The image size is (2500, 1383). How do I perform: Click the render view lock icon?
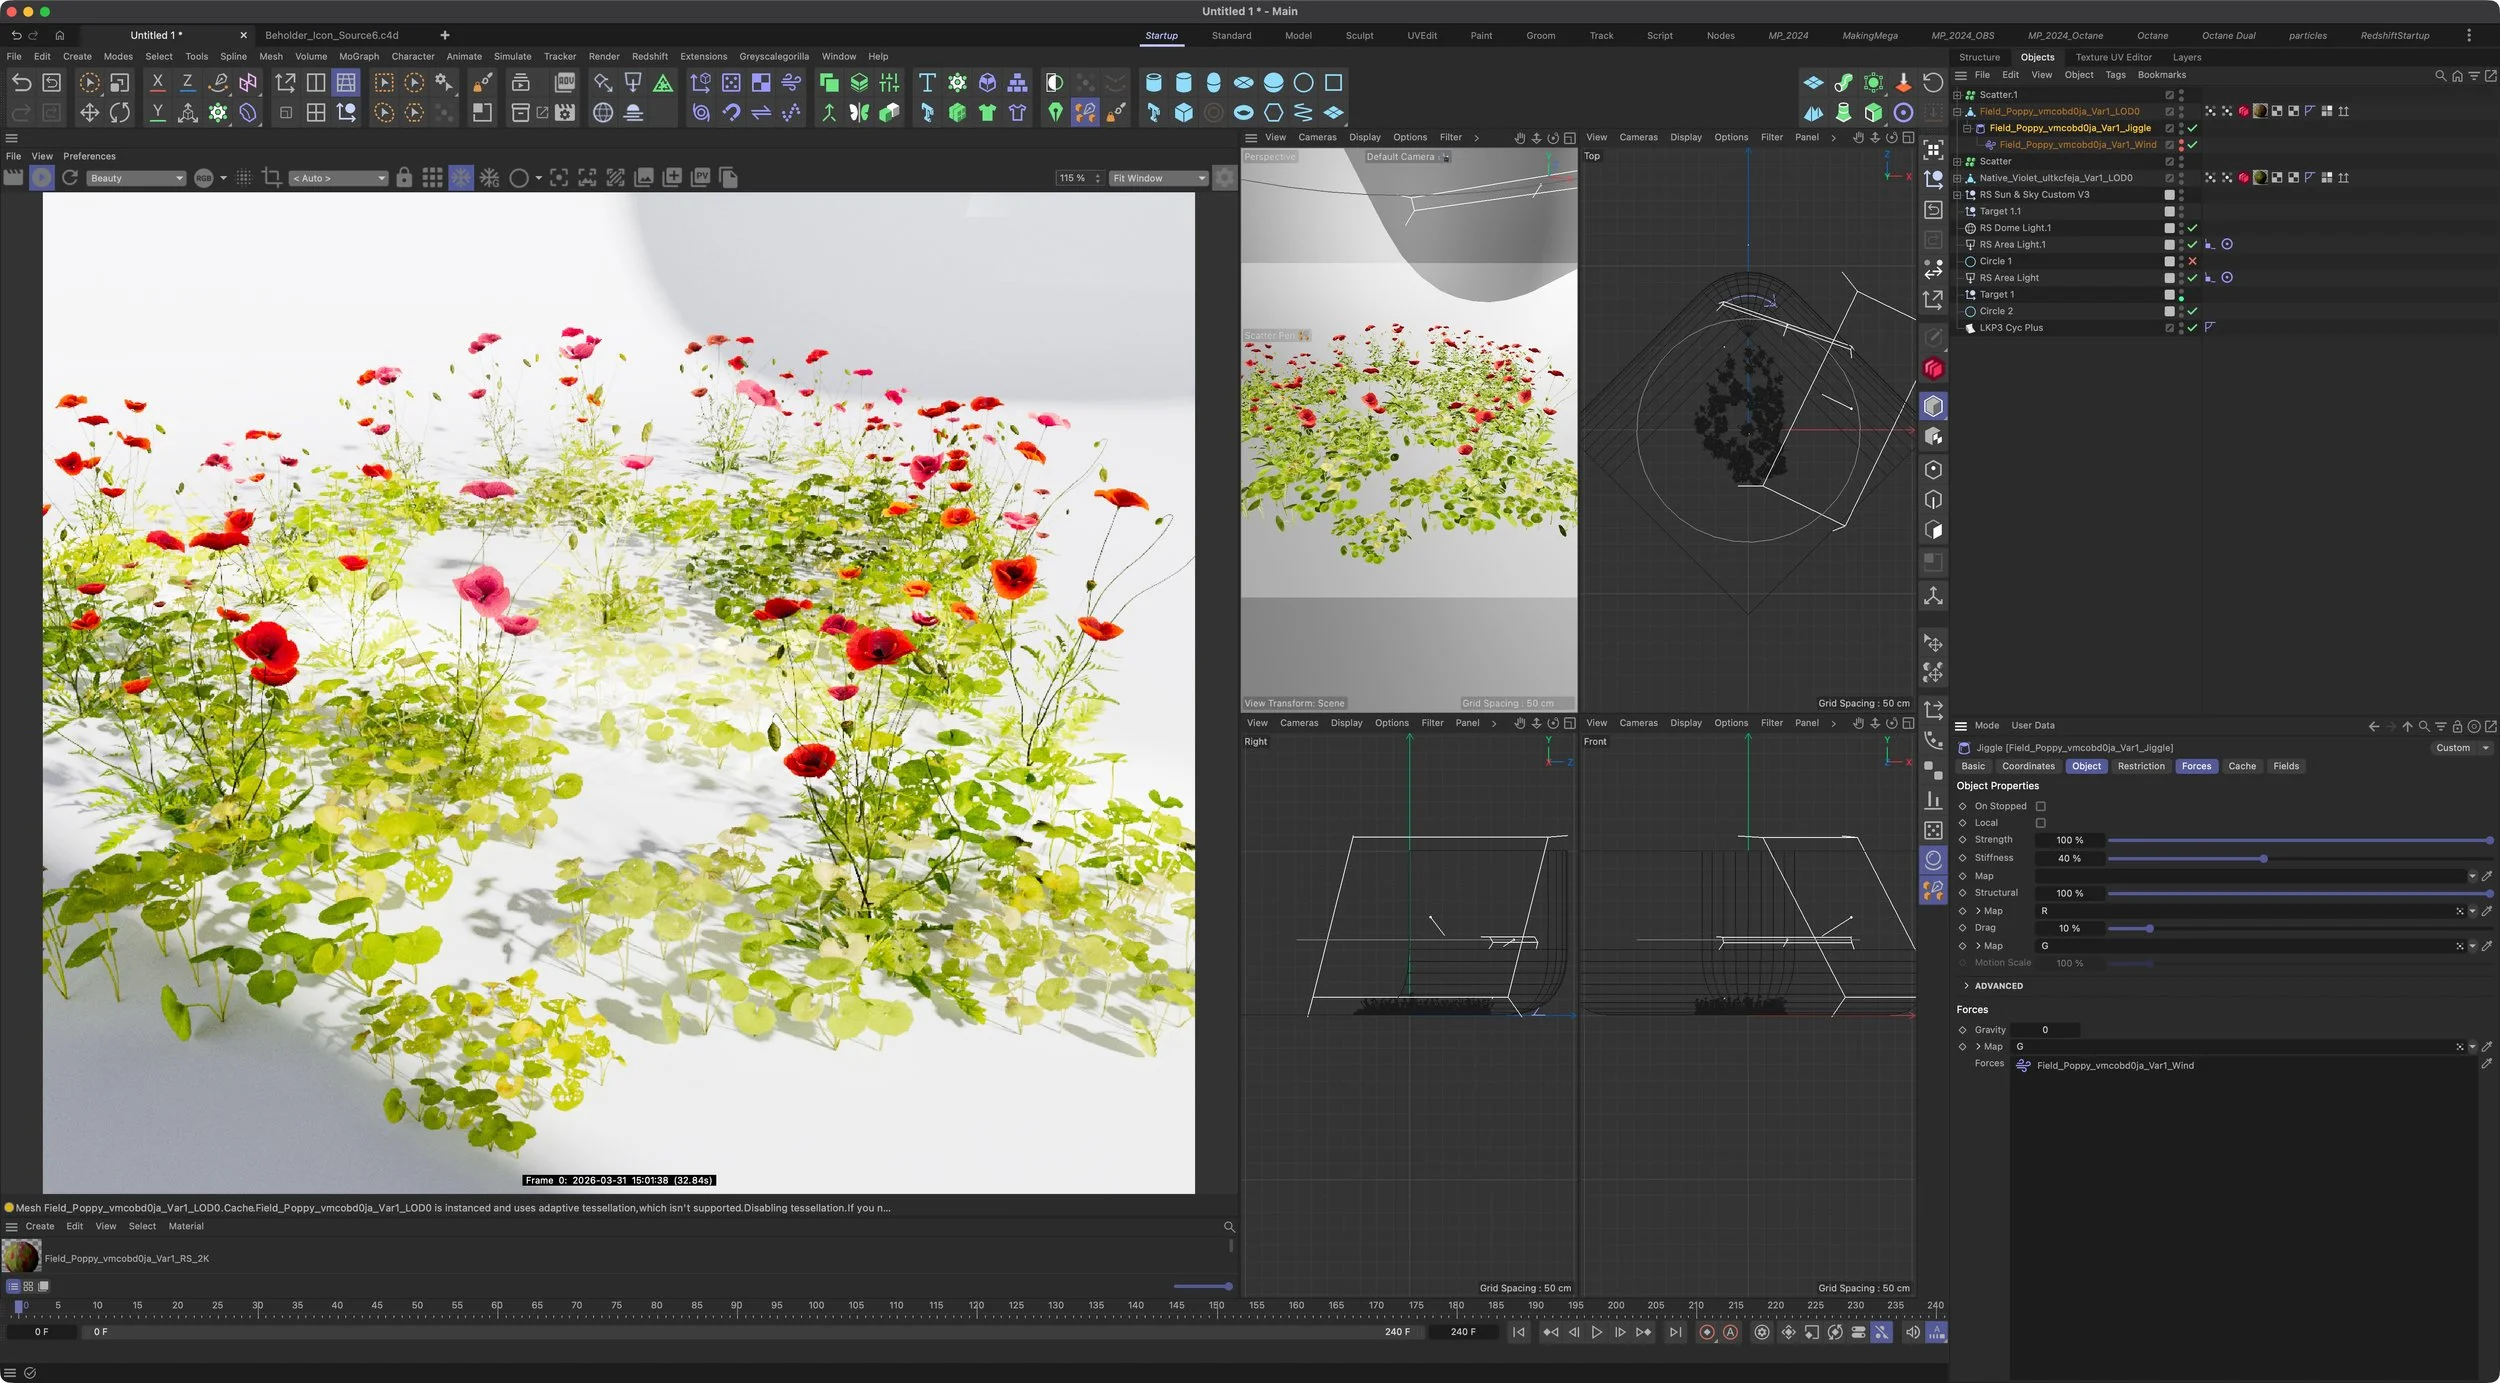click(x=404, y=178)
